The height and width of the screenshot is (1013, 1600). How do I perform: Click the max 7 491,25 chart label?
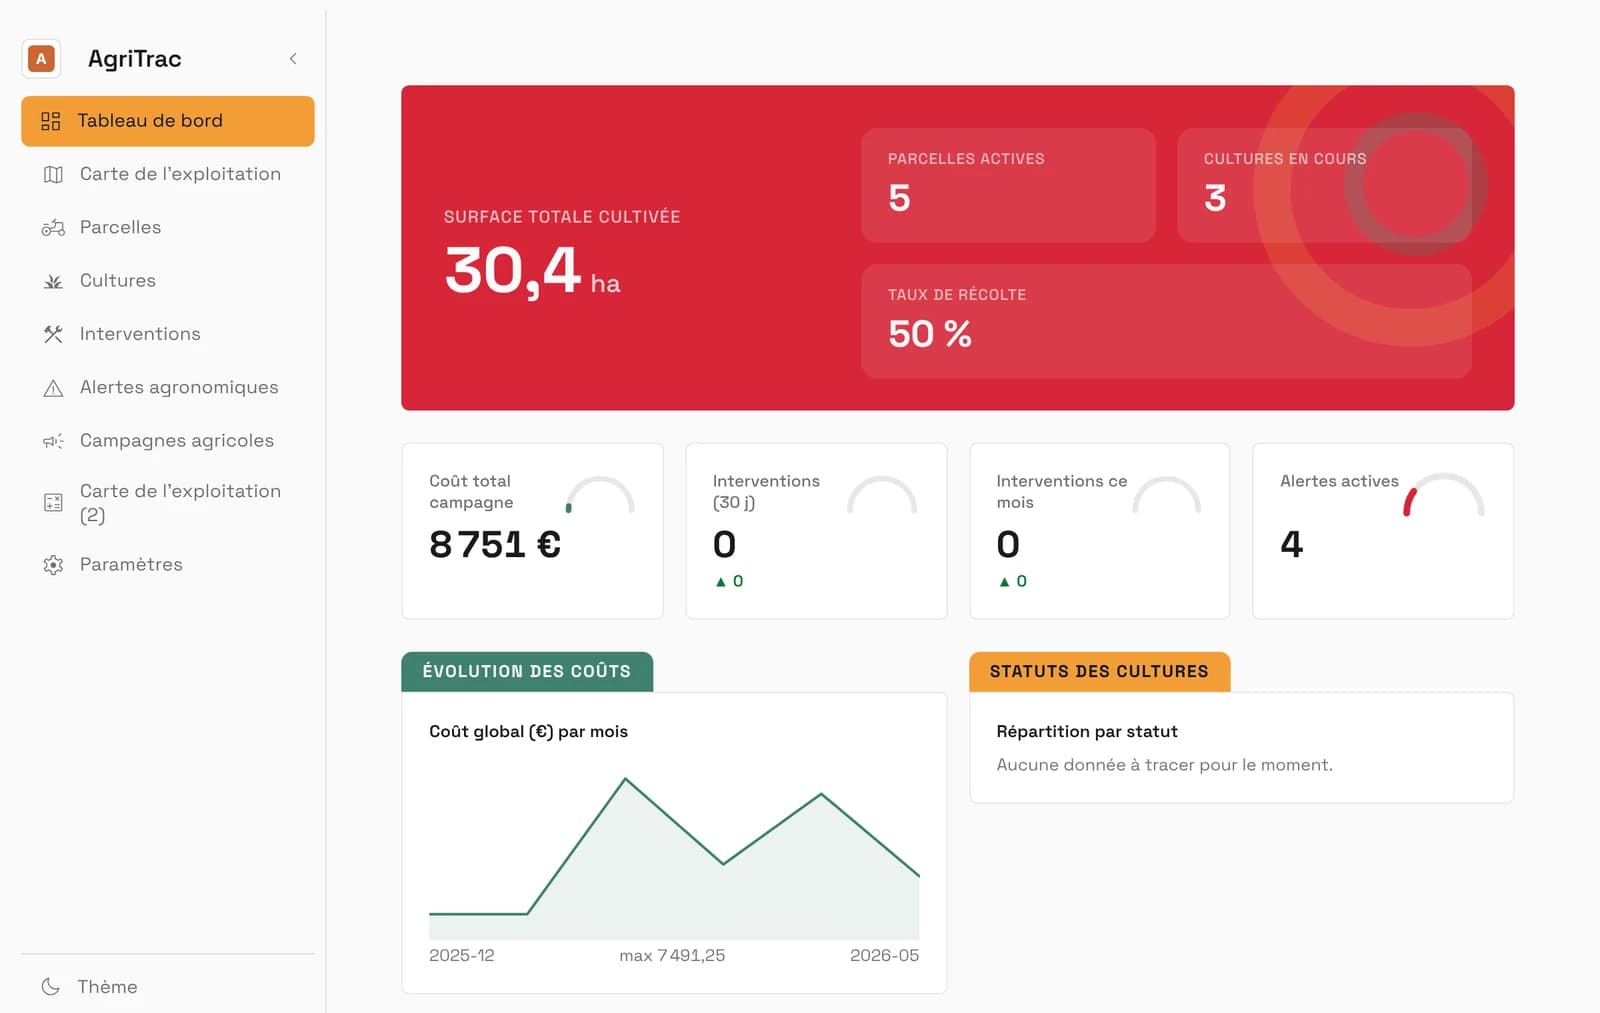point(672,956)
